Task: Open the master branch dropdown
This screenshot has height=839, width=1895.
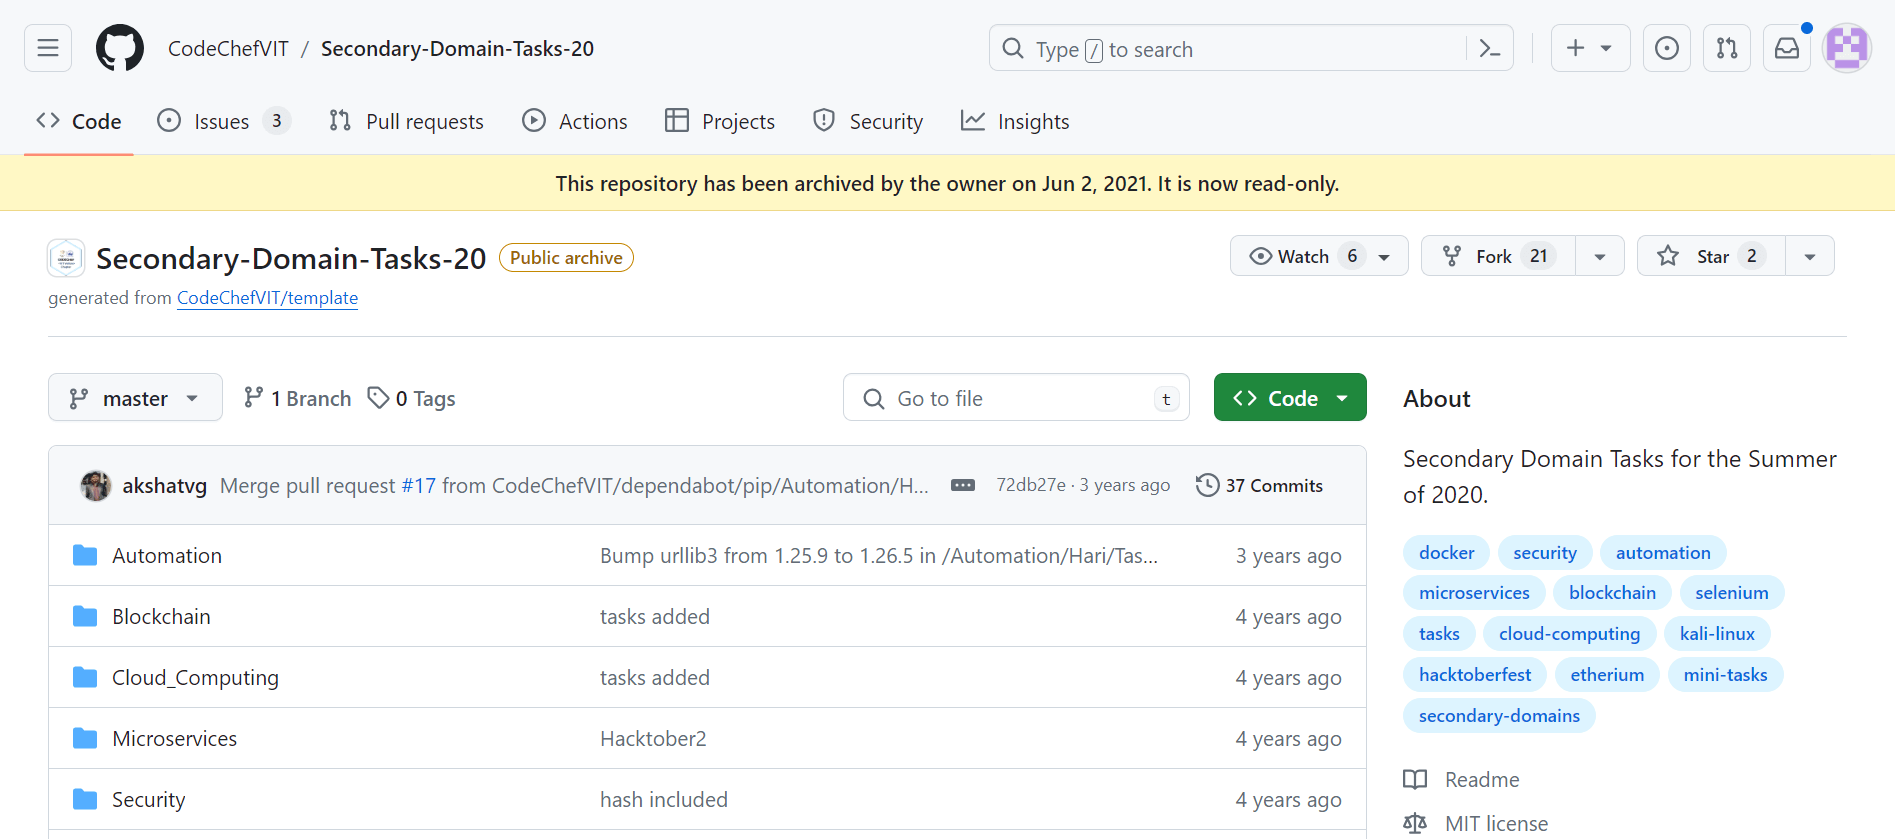Action: [135, 398]
